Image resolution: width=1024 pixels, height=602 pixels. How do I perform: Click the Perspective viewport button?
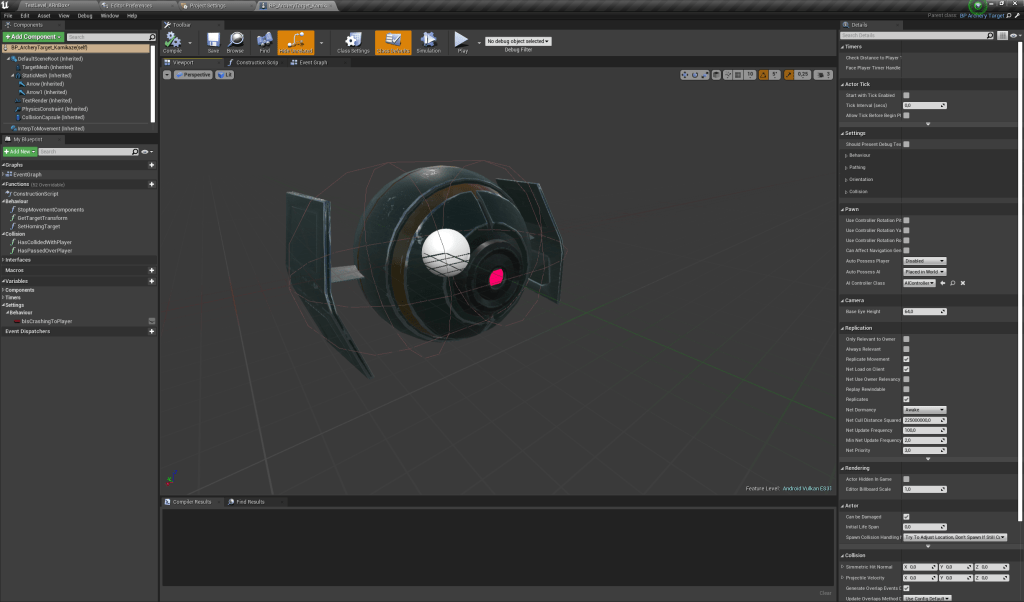pyautogui.click(x=196, y=75)
